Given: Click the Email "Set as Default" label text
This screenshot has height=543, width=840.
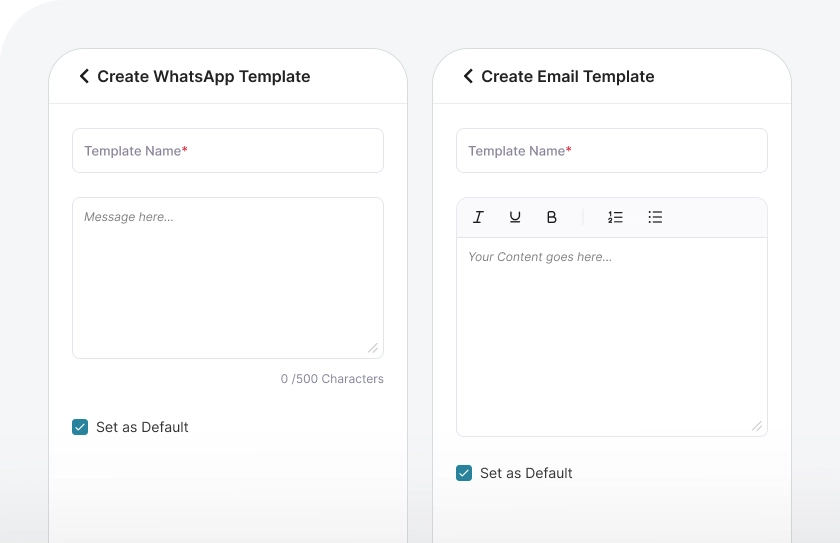Looking at the screenshot, I should [526, 473].
